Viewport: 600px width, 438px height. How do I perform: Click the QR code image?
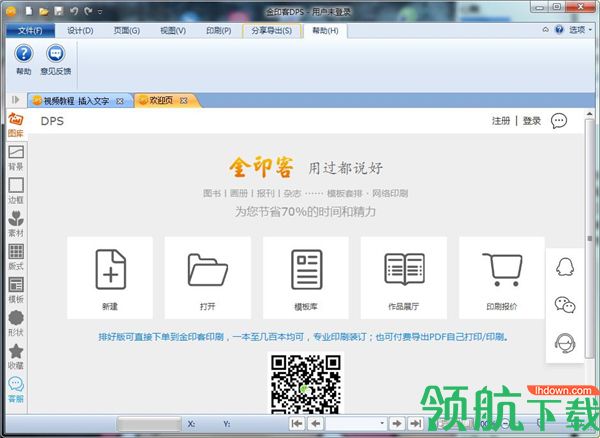click(306, 383)
